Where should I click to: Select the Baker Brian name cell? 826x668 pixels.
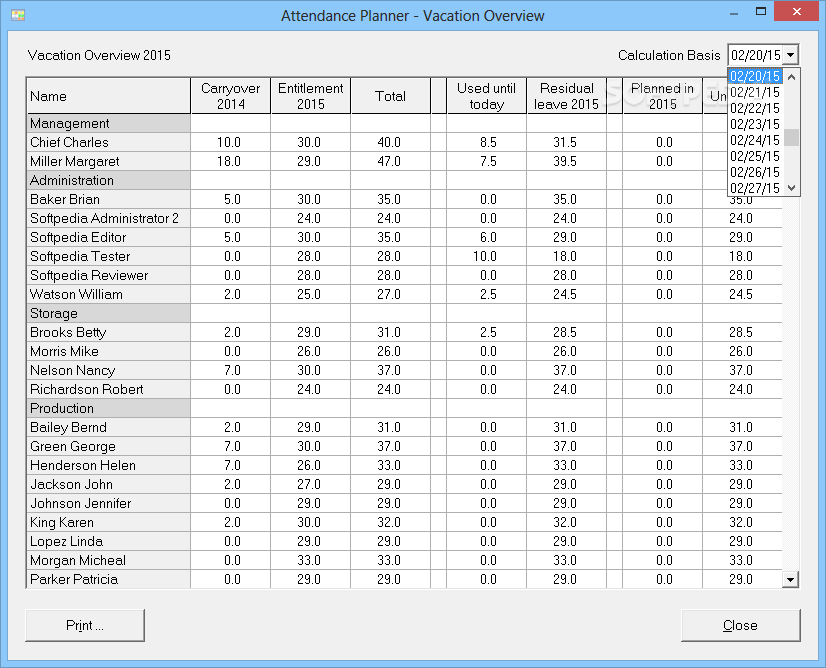pos(108,199)
